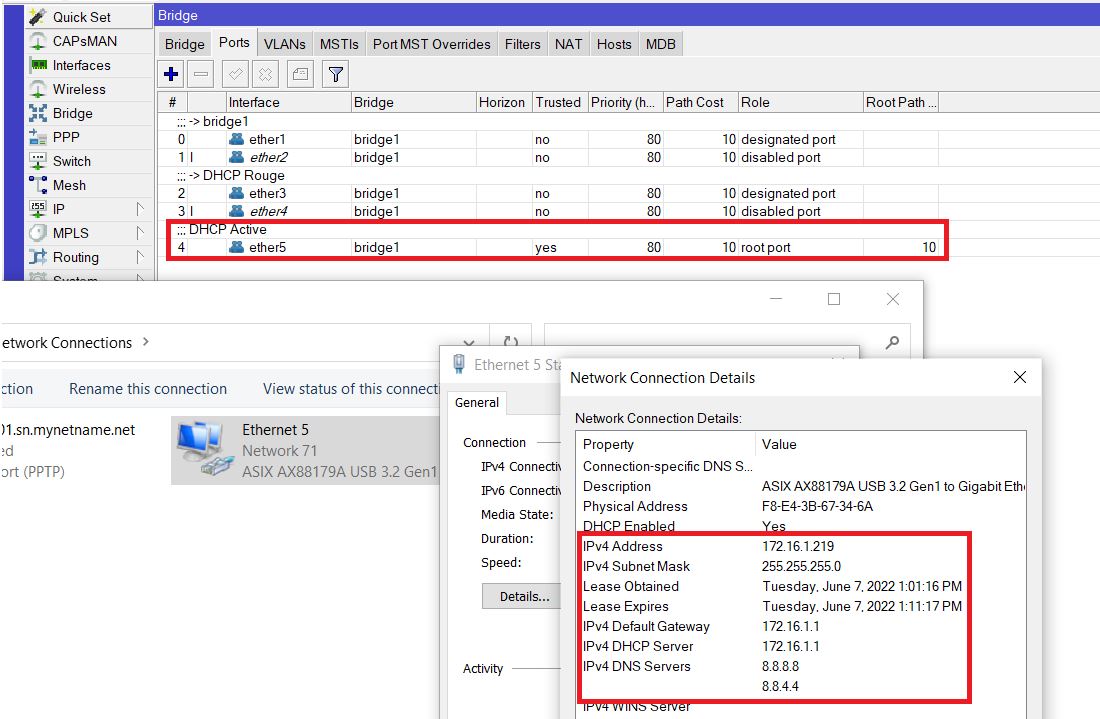Sort ports by Trusted column
1100x719 pixels.
pos(561,102)
